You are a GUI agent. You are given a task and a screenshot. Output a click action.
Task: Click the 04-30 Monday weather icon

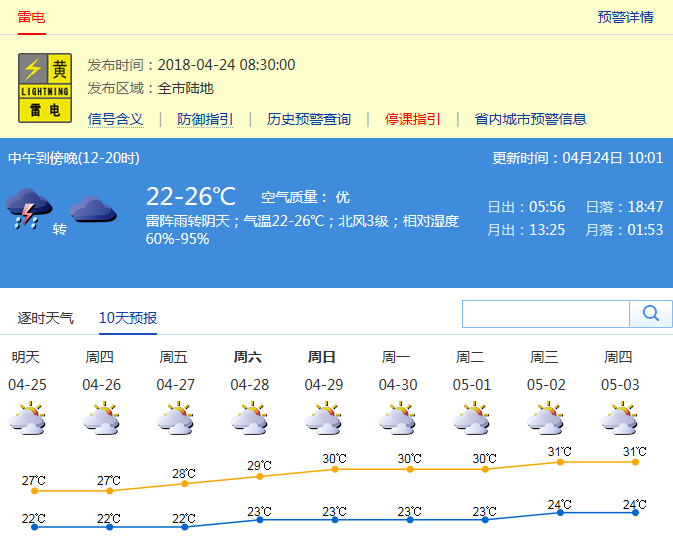coord(397,418)
